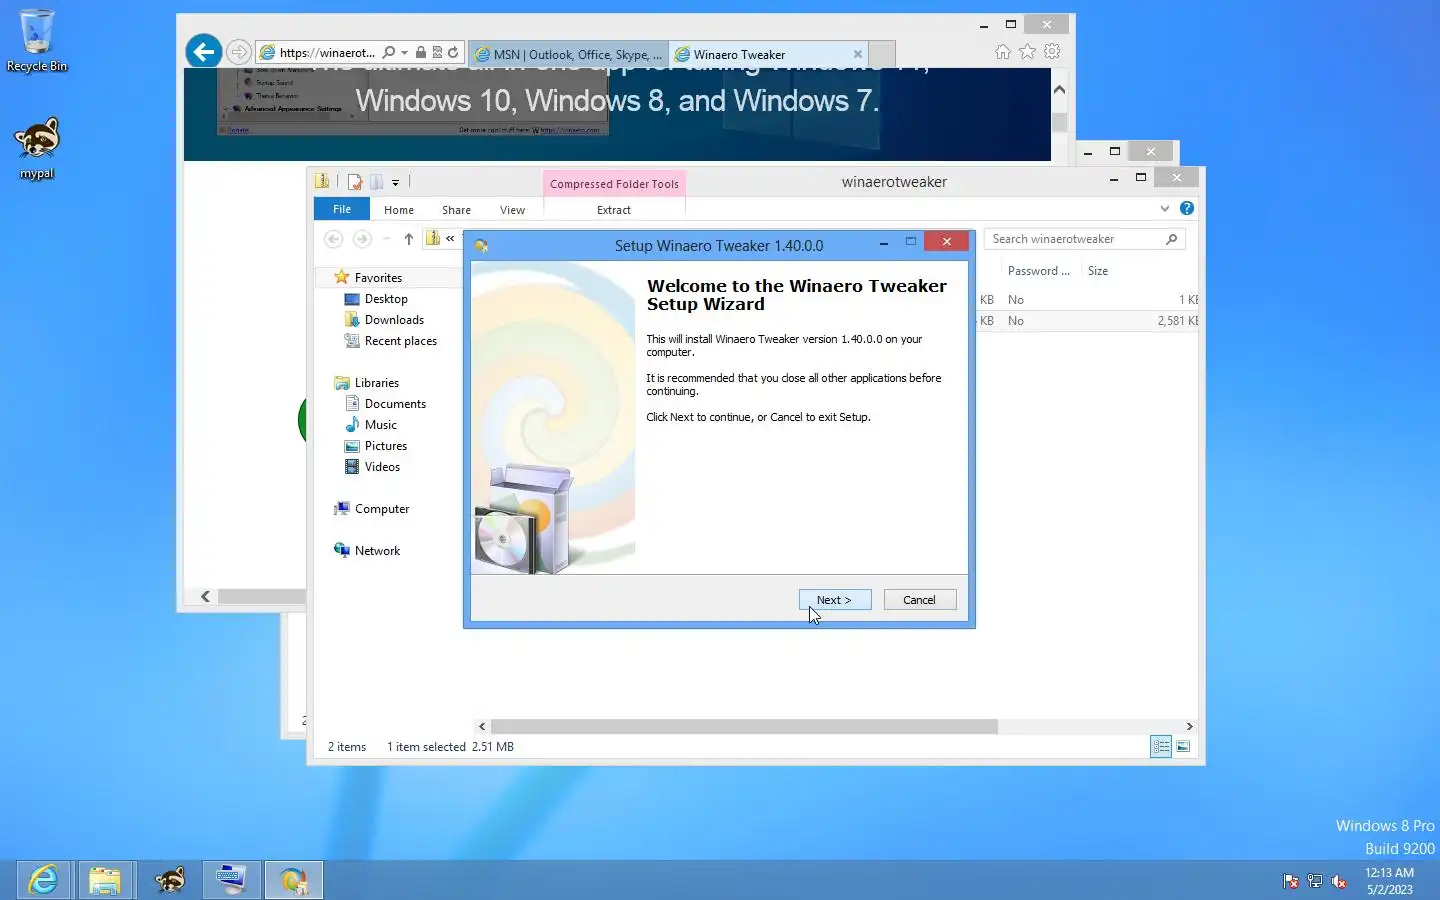
Task: Toggle IE compatibility view icon
Action: point(437,53)
